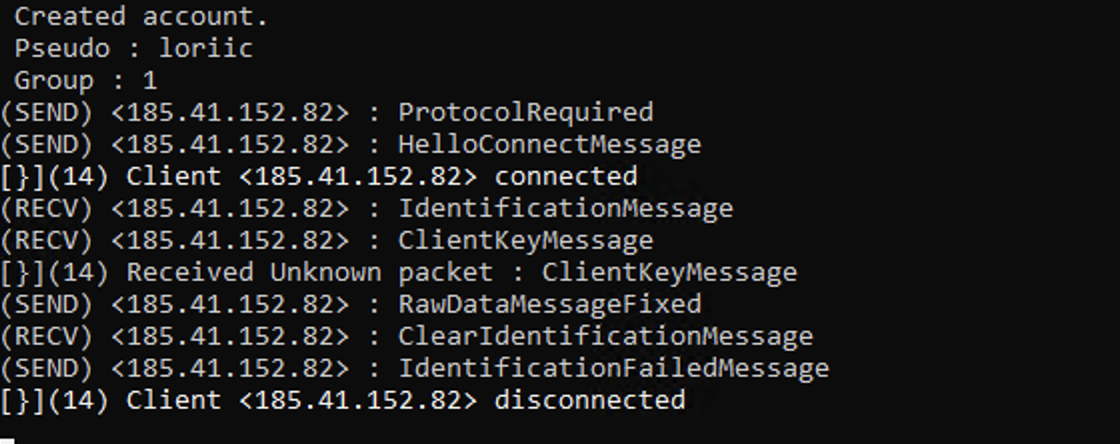Place cursor at the blinking console prompt
The height and width of the screenshot is (444, 1120).
[7, 440]
